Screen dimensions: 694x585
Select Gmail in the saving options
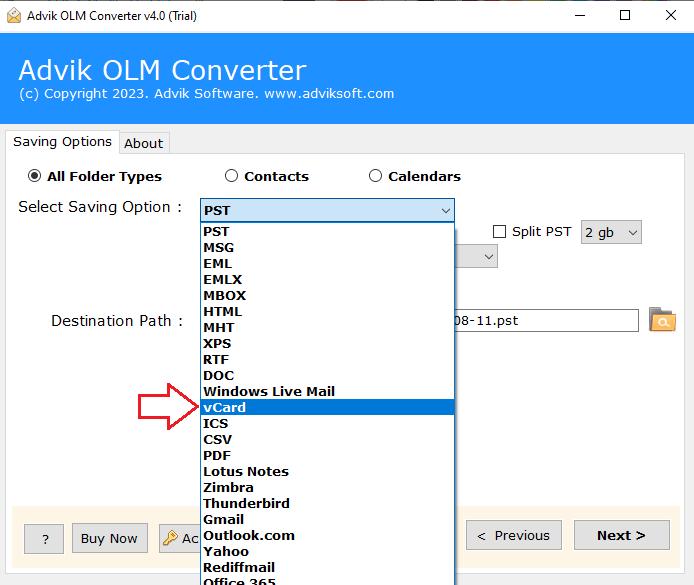328,519
